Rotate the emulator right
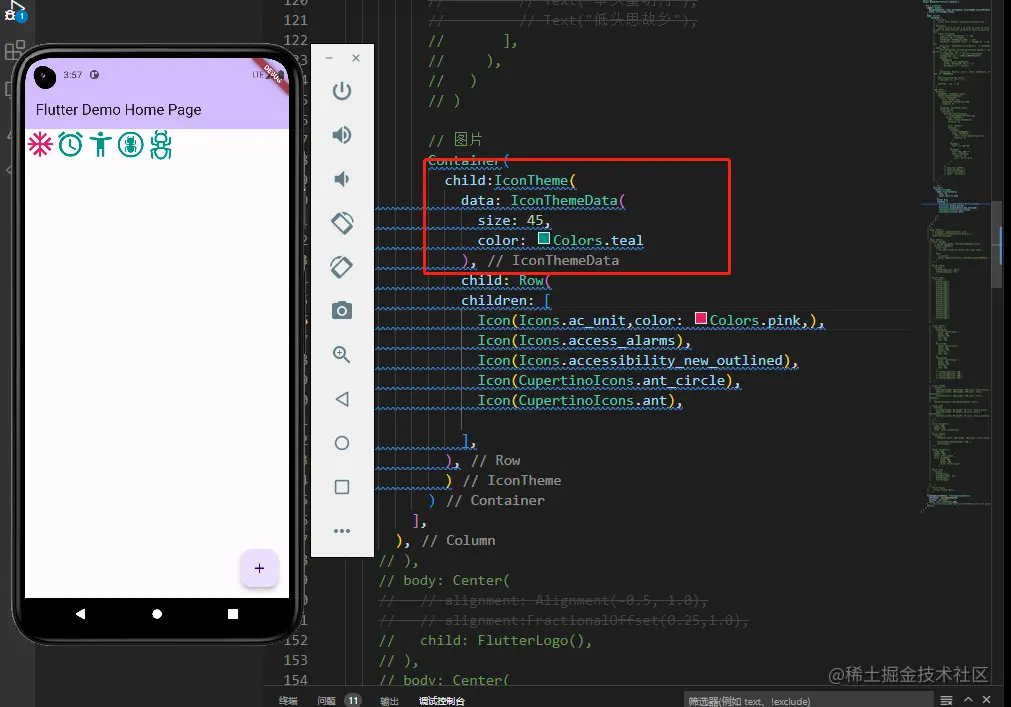 (342, 267)
